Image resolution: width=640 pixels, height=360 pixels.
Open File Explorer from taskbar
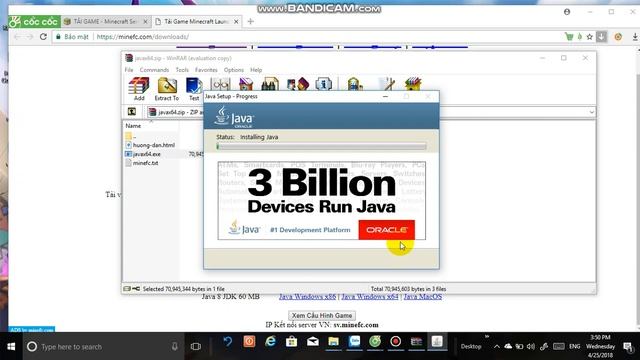pyautogui.click(x=333, y=342)
